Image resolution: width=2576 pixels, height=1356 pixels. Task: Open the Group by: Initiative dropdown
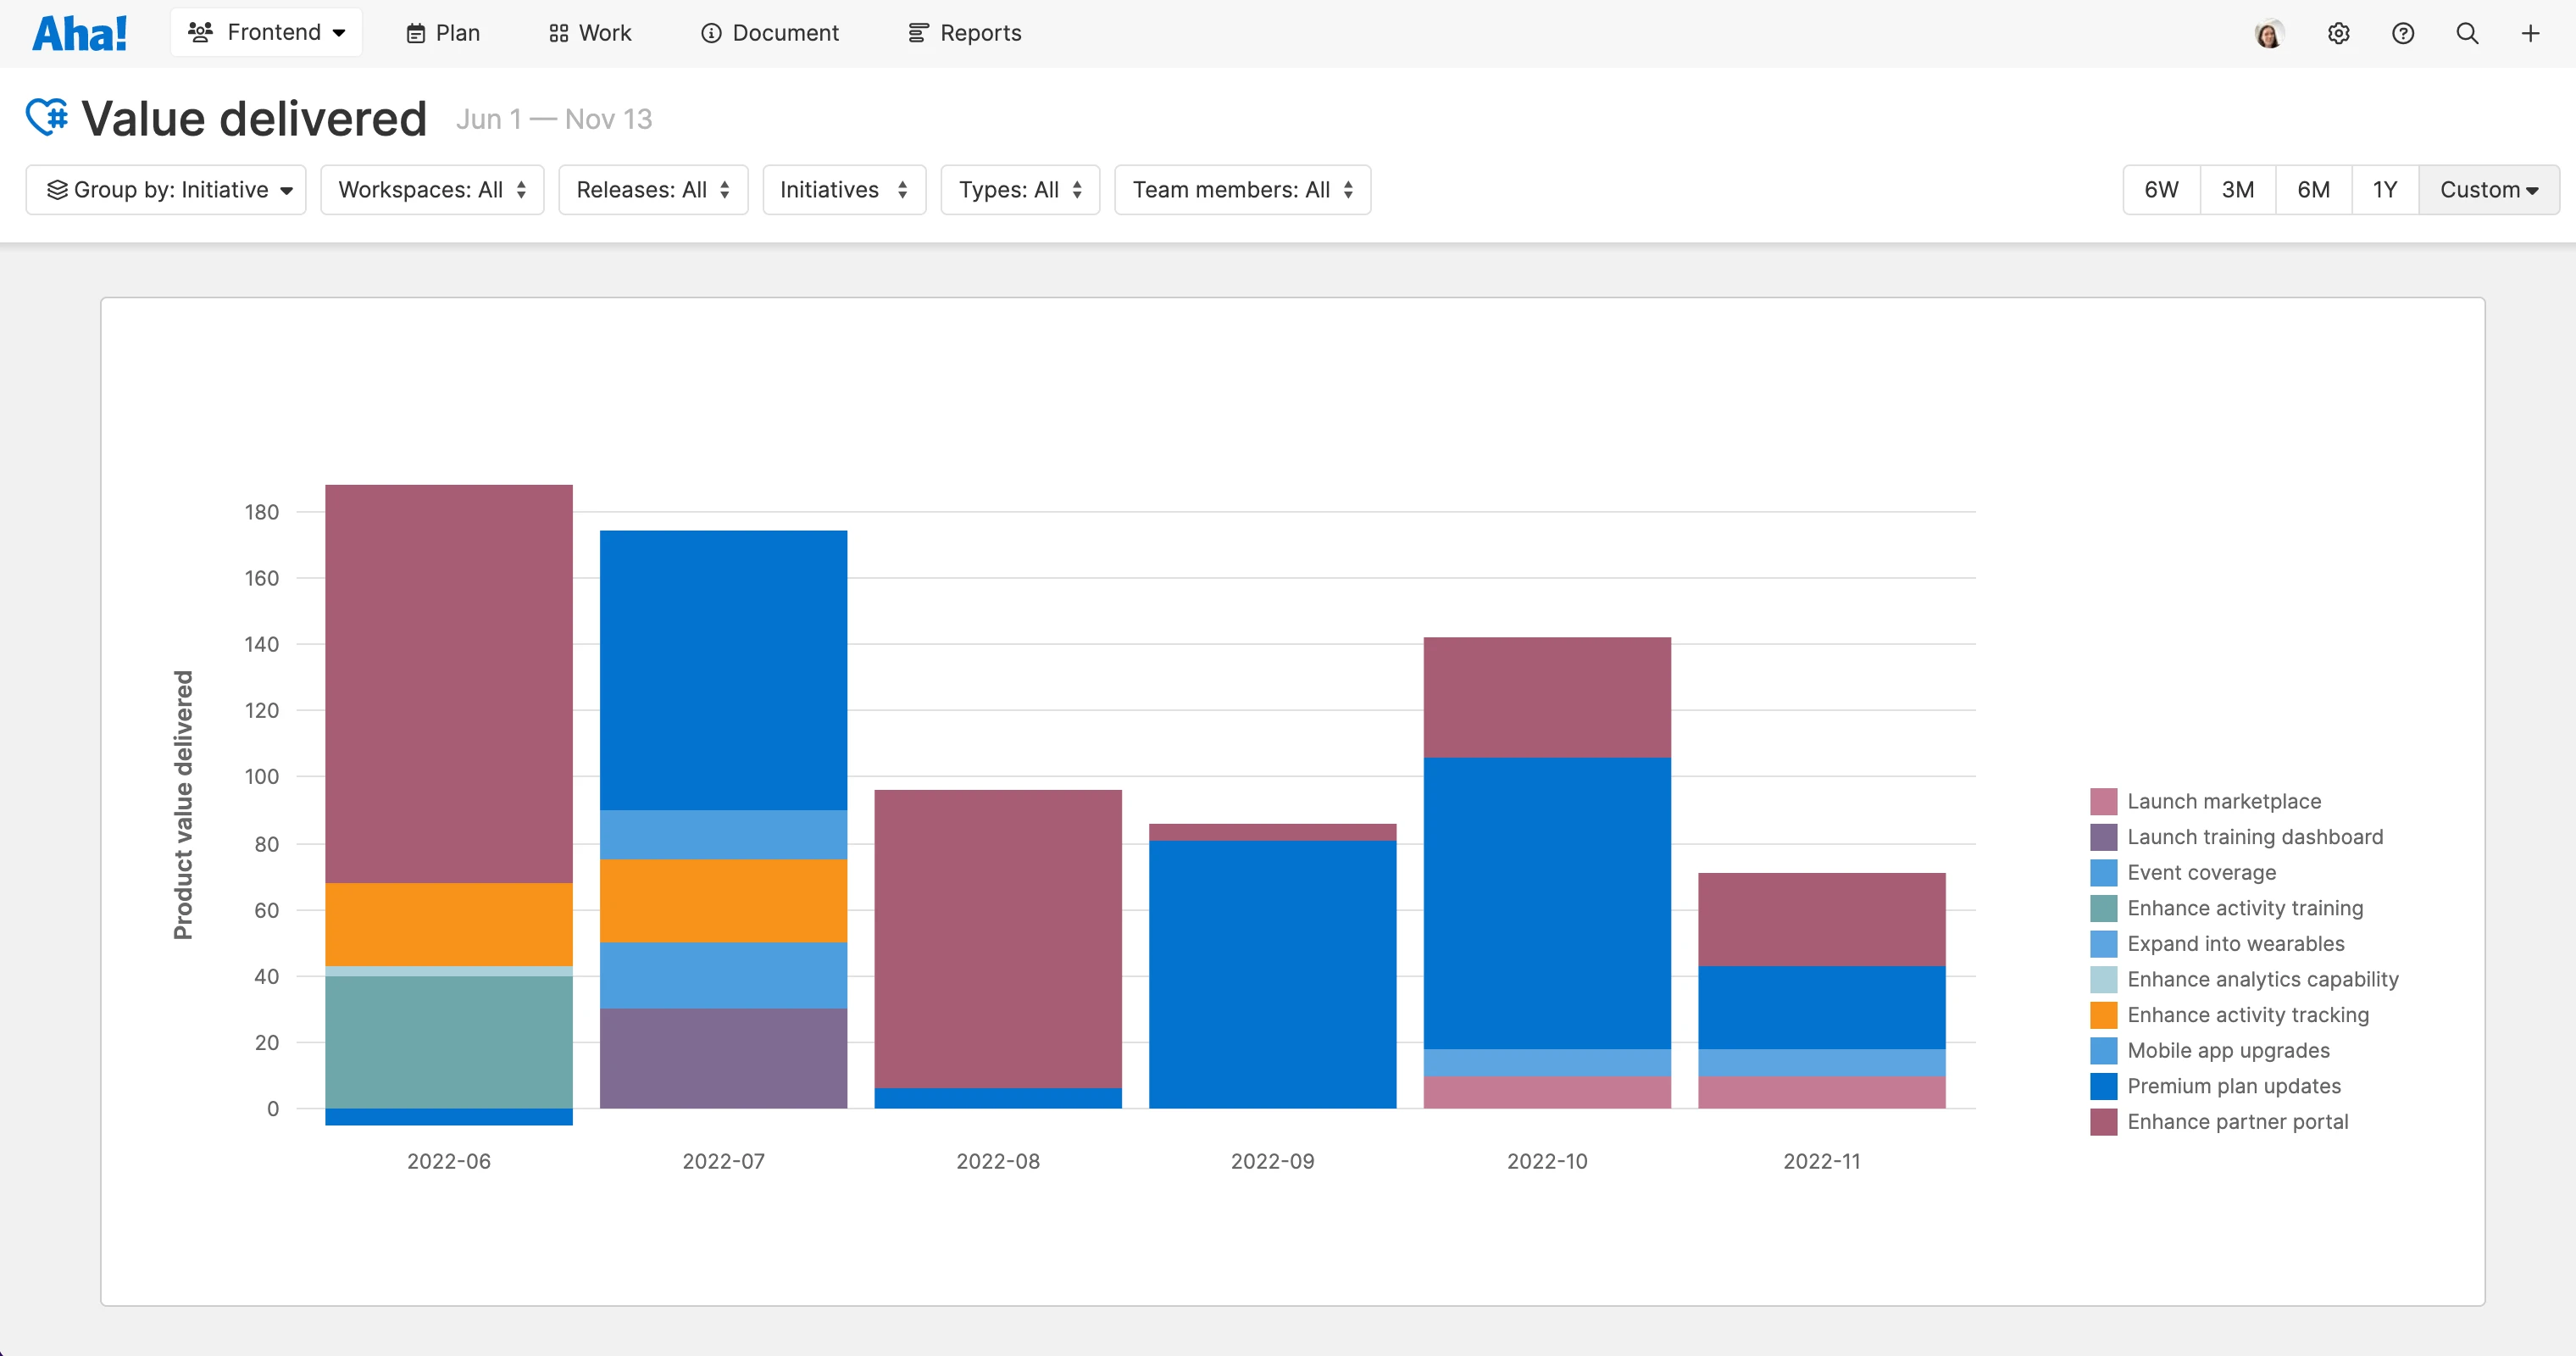[165, 189]
